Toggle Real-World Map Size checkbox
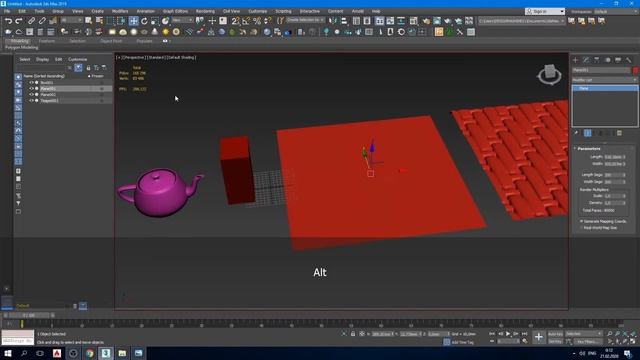Image resolution: width=640 pixels, height=360 pixels. pos(582,228)
